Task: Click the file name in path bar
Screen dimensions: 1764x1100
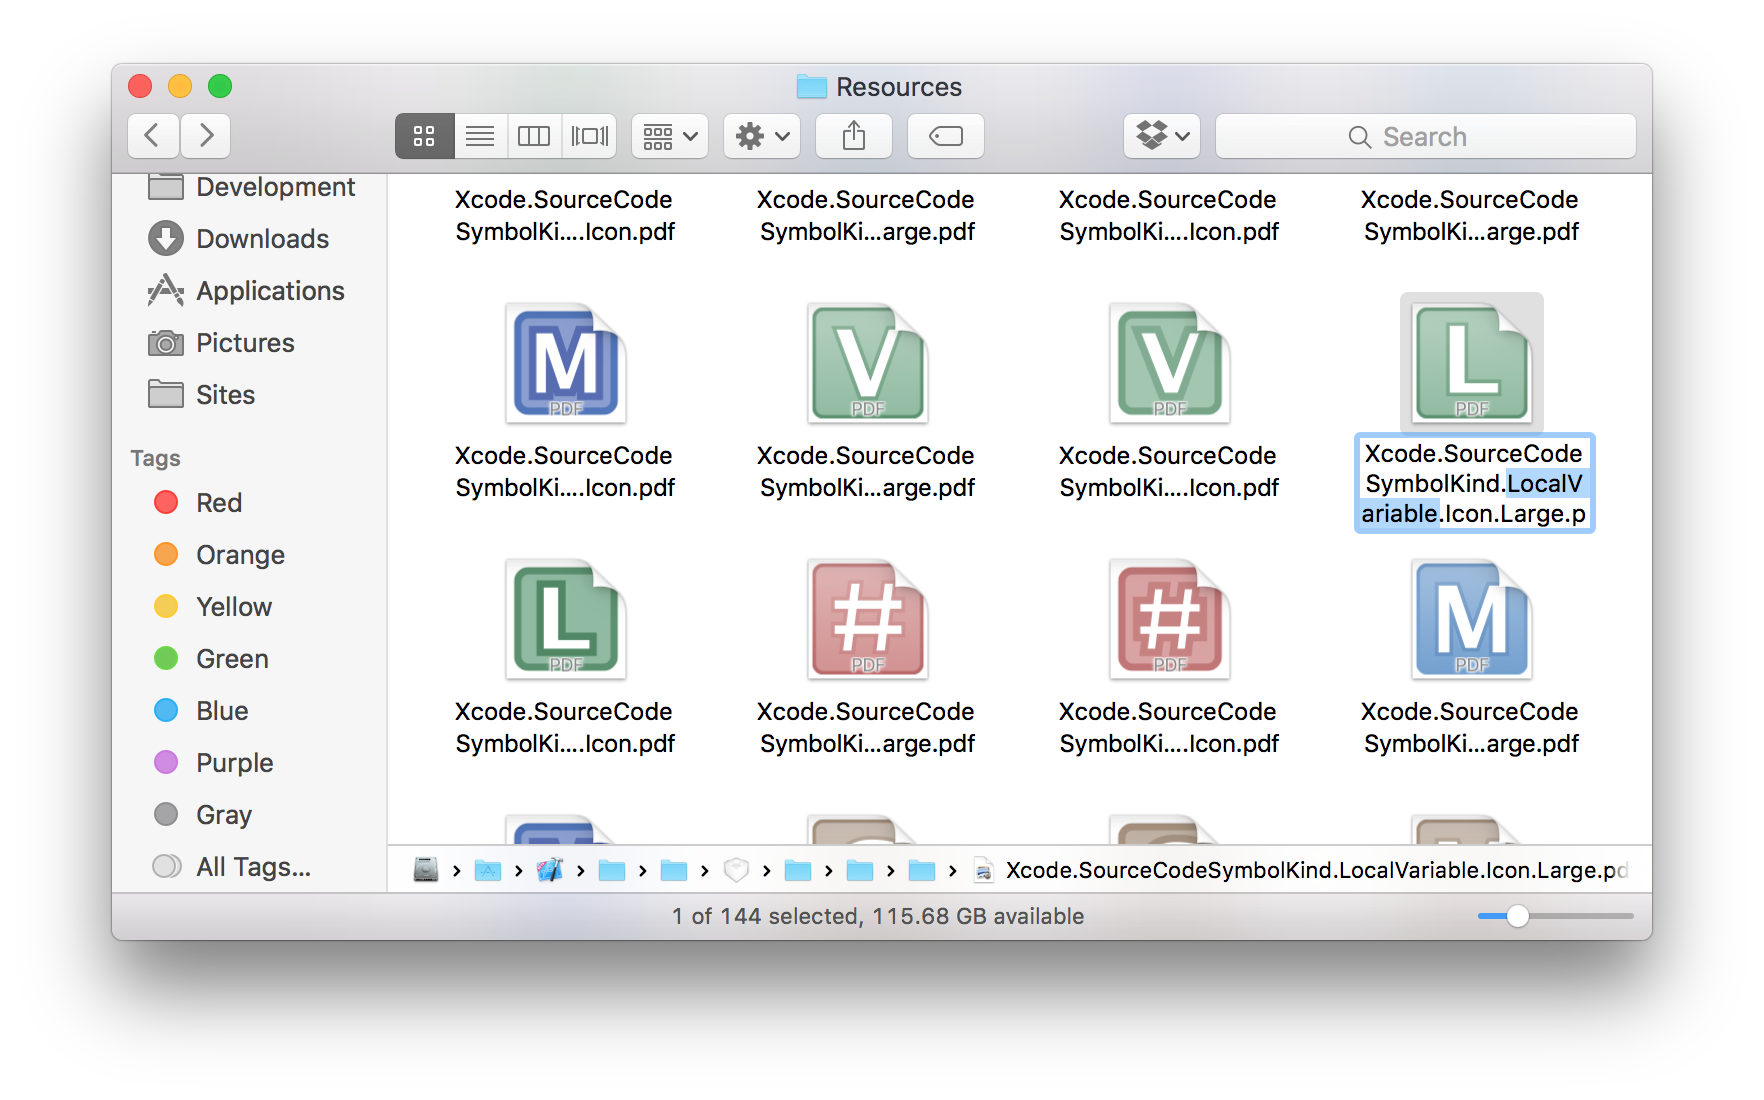Action: (x=1316, y=870)
